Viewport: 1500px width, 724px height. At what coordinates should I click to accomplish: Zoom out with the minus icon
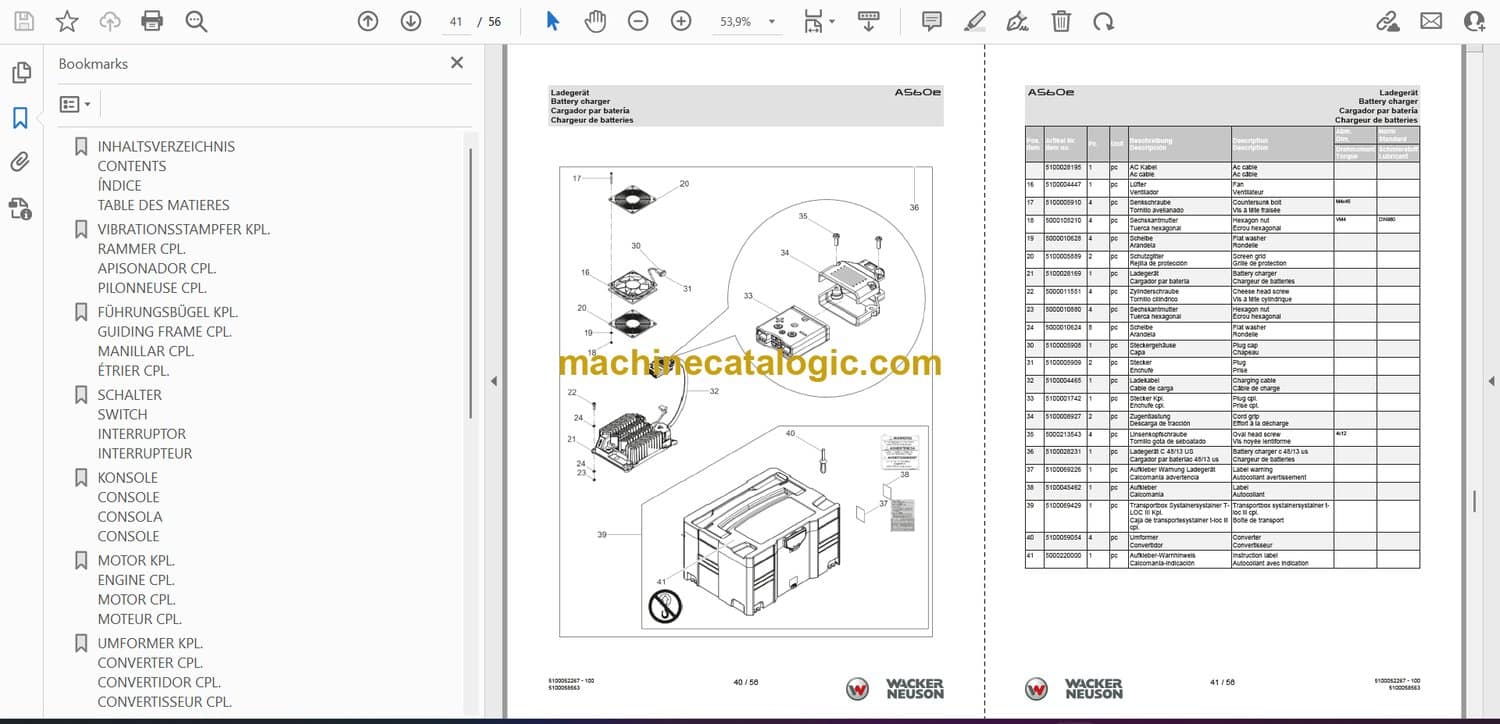[x=638, y=21]
